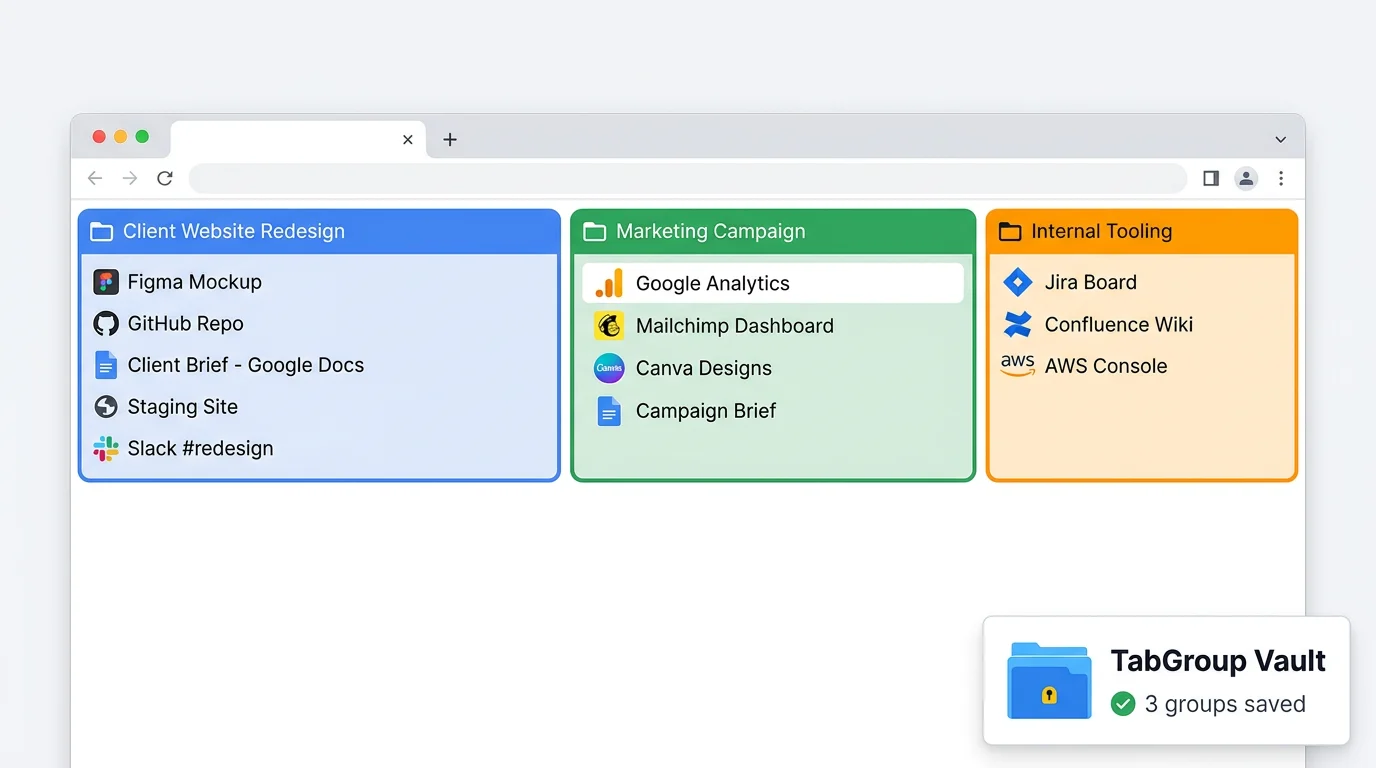
Task: Collapse the Marketing Campaign group header
Action: coord(710,231)
